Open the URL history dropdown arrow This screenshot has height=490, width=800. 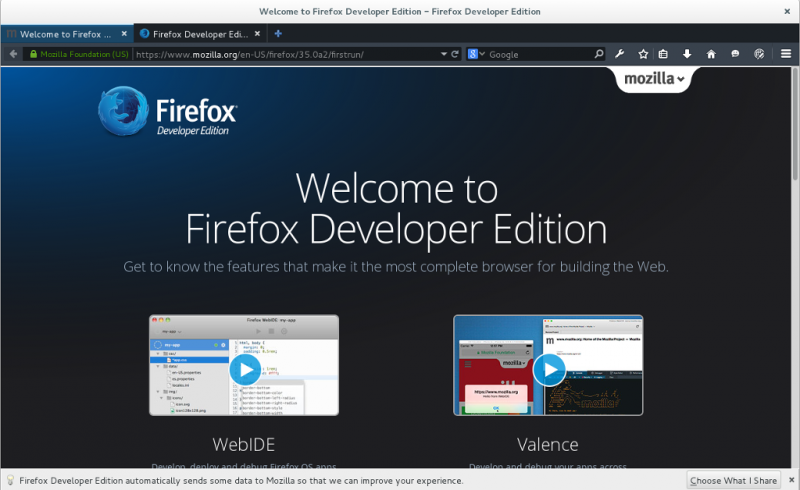pos(443,54)
